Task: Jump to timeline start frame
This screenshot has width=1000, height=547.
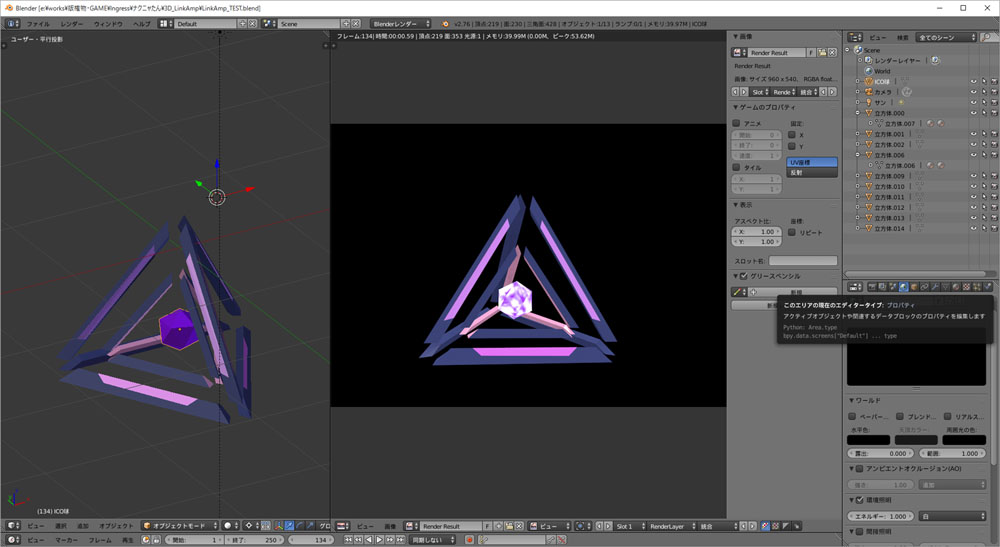Action: click(x=348, y=539)
